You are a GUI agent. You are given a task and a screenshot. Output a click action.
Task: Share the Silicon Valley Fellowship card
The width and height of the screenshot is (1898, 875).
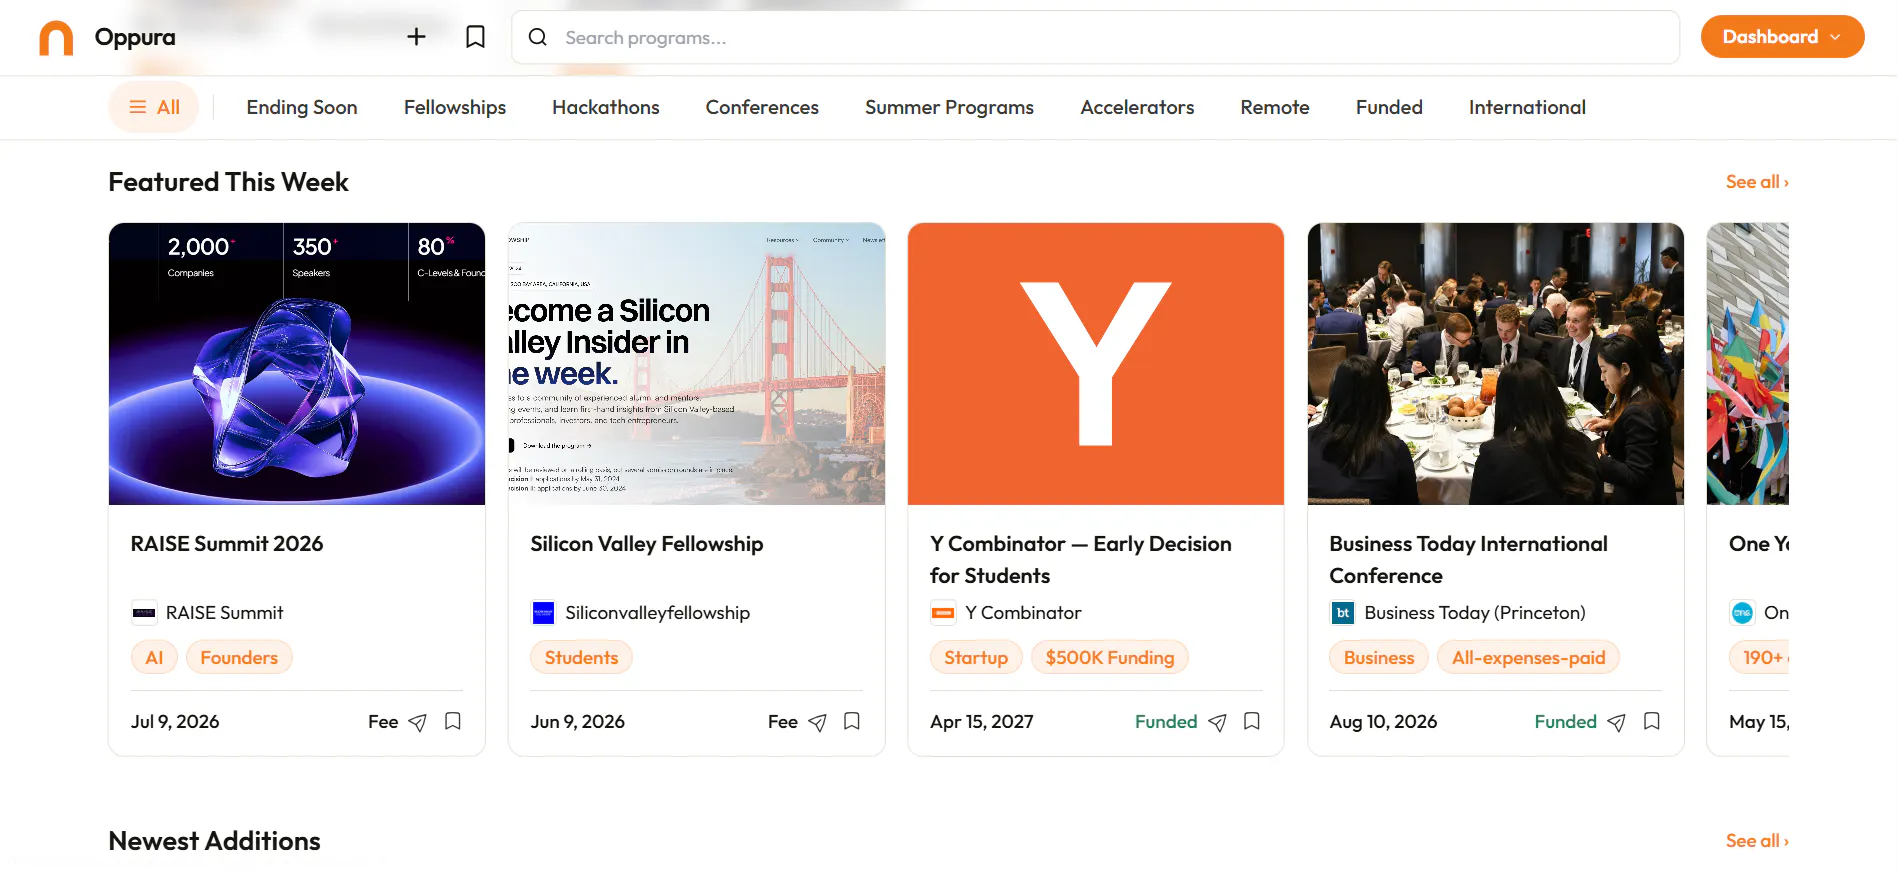tap(818, 722)
